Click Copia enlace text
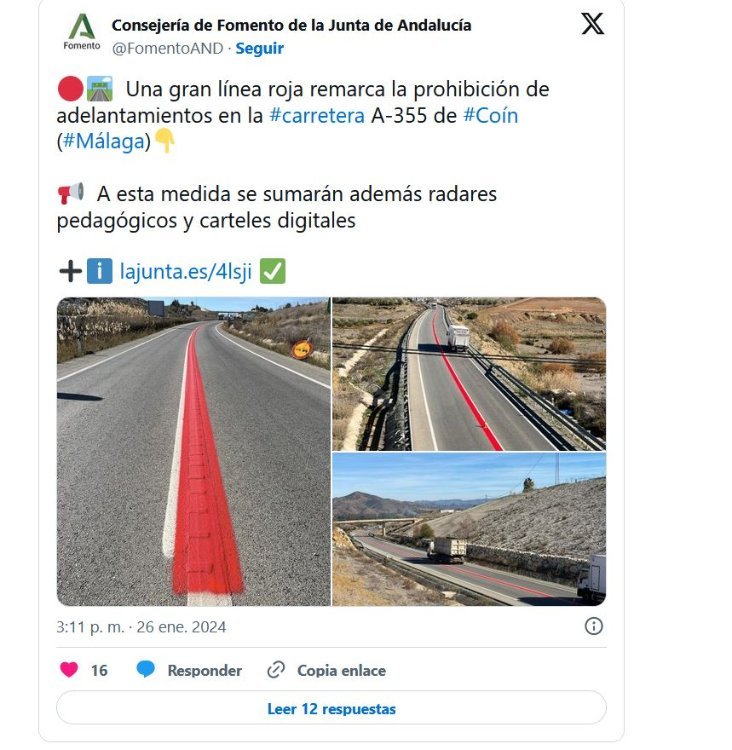The image size is (732, 750). pos(341,671)
